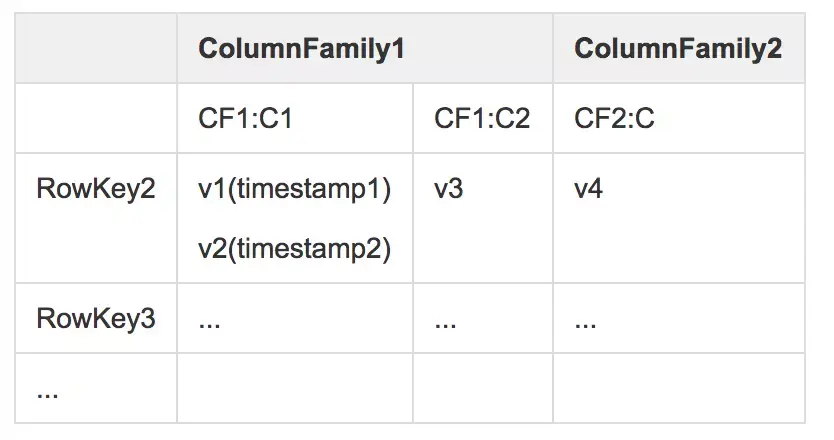The height and width of the screenshot is (440, 834).
Task: Select the v4 value cell
Action: pos(588,189)
